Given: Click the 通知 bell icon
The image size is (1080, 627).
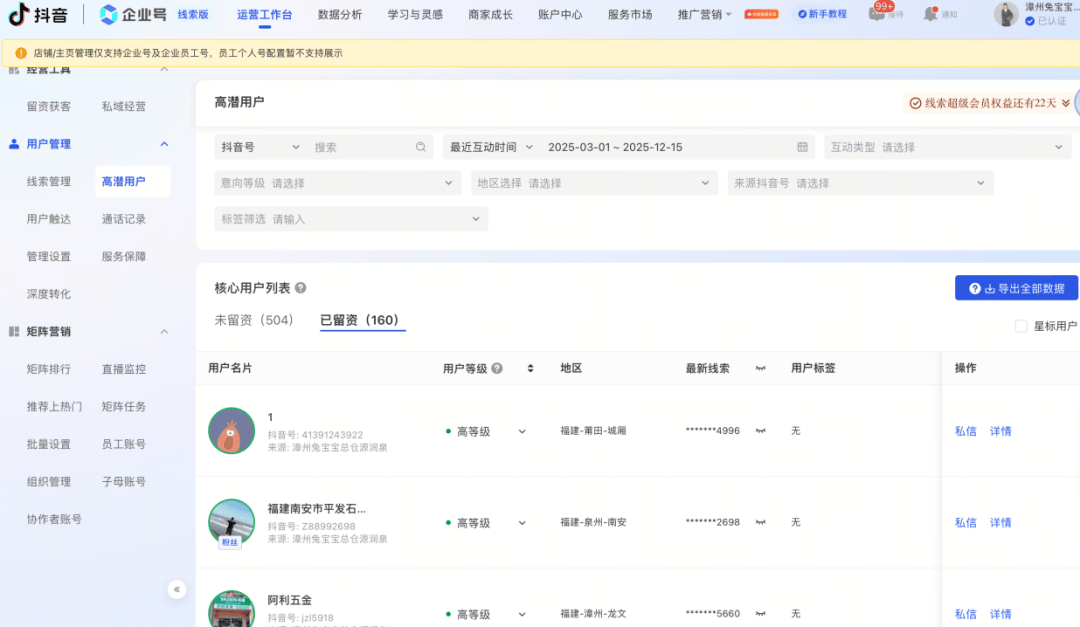Looking at the screenshot, I should tap(931, 12).
